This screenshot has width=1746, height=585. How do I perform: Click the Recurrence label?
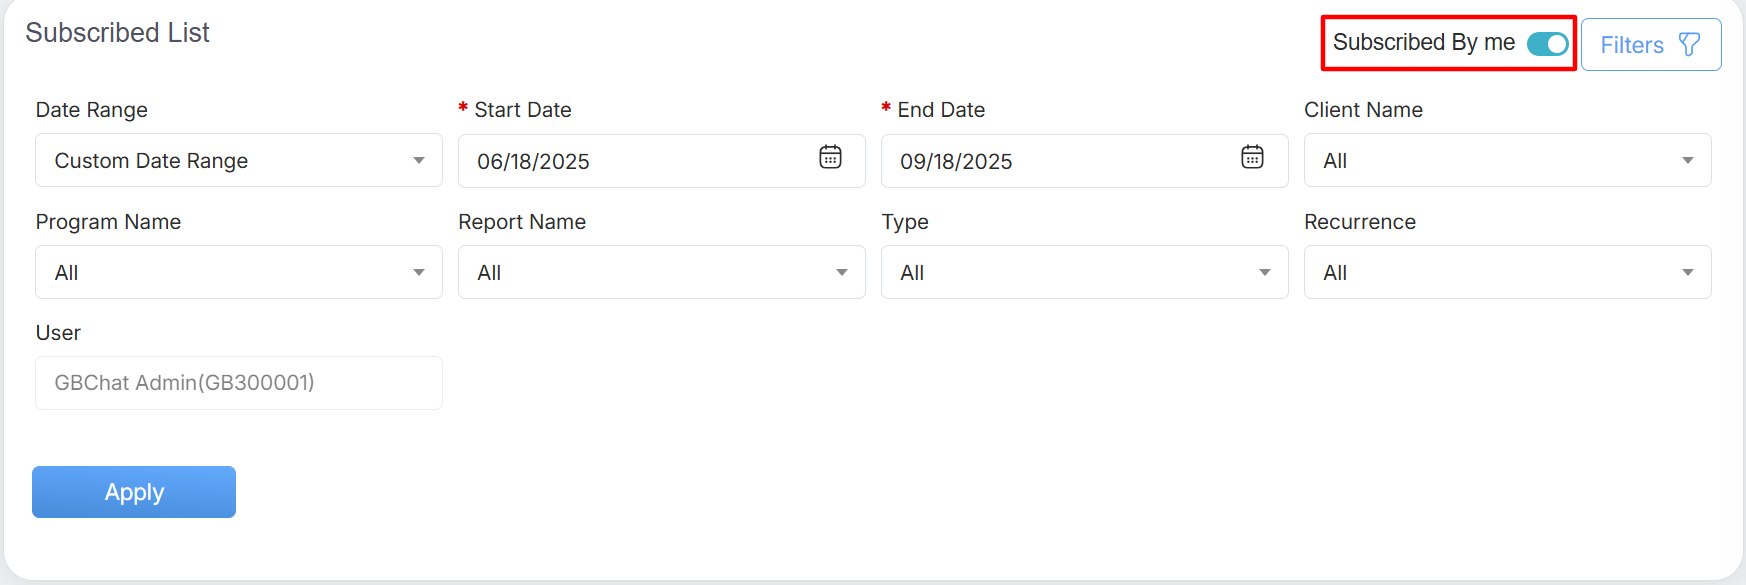(x=1359, y=222)
